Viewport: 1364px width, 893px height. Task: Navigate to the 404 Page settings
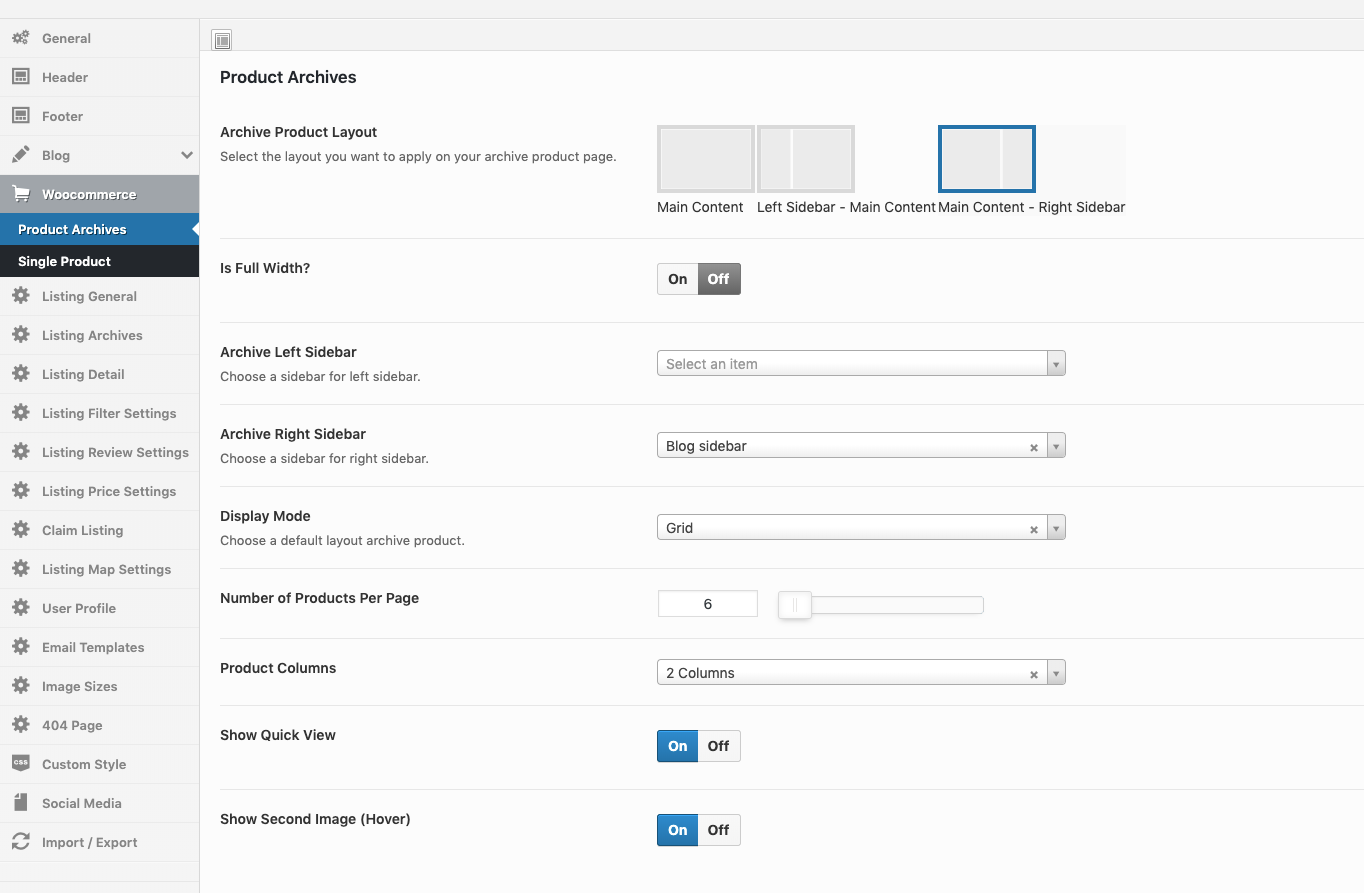(72, 725)
